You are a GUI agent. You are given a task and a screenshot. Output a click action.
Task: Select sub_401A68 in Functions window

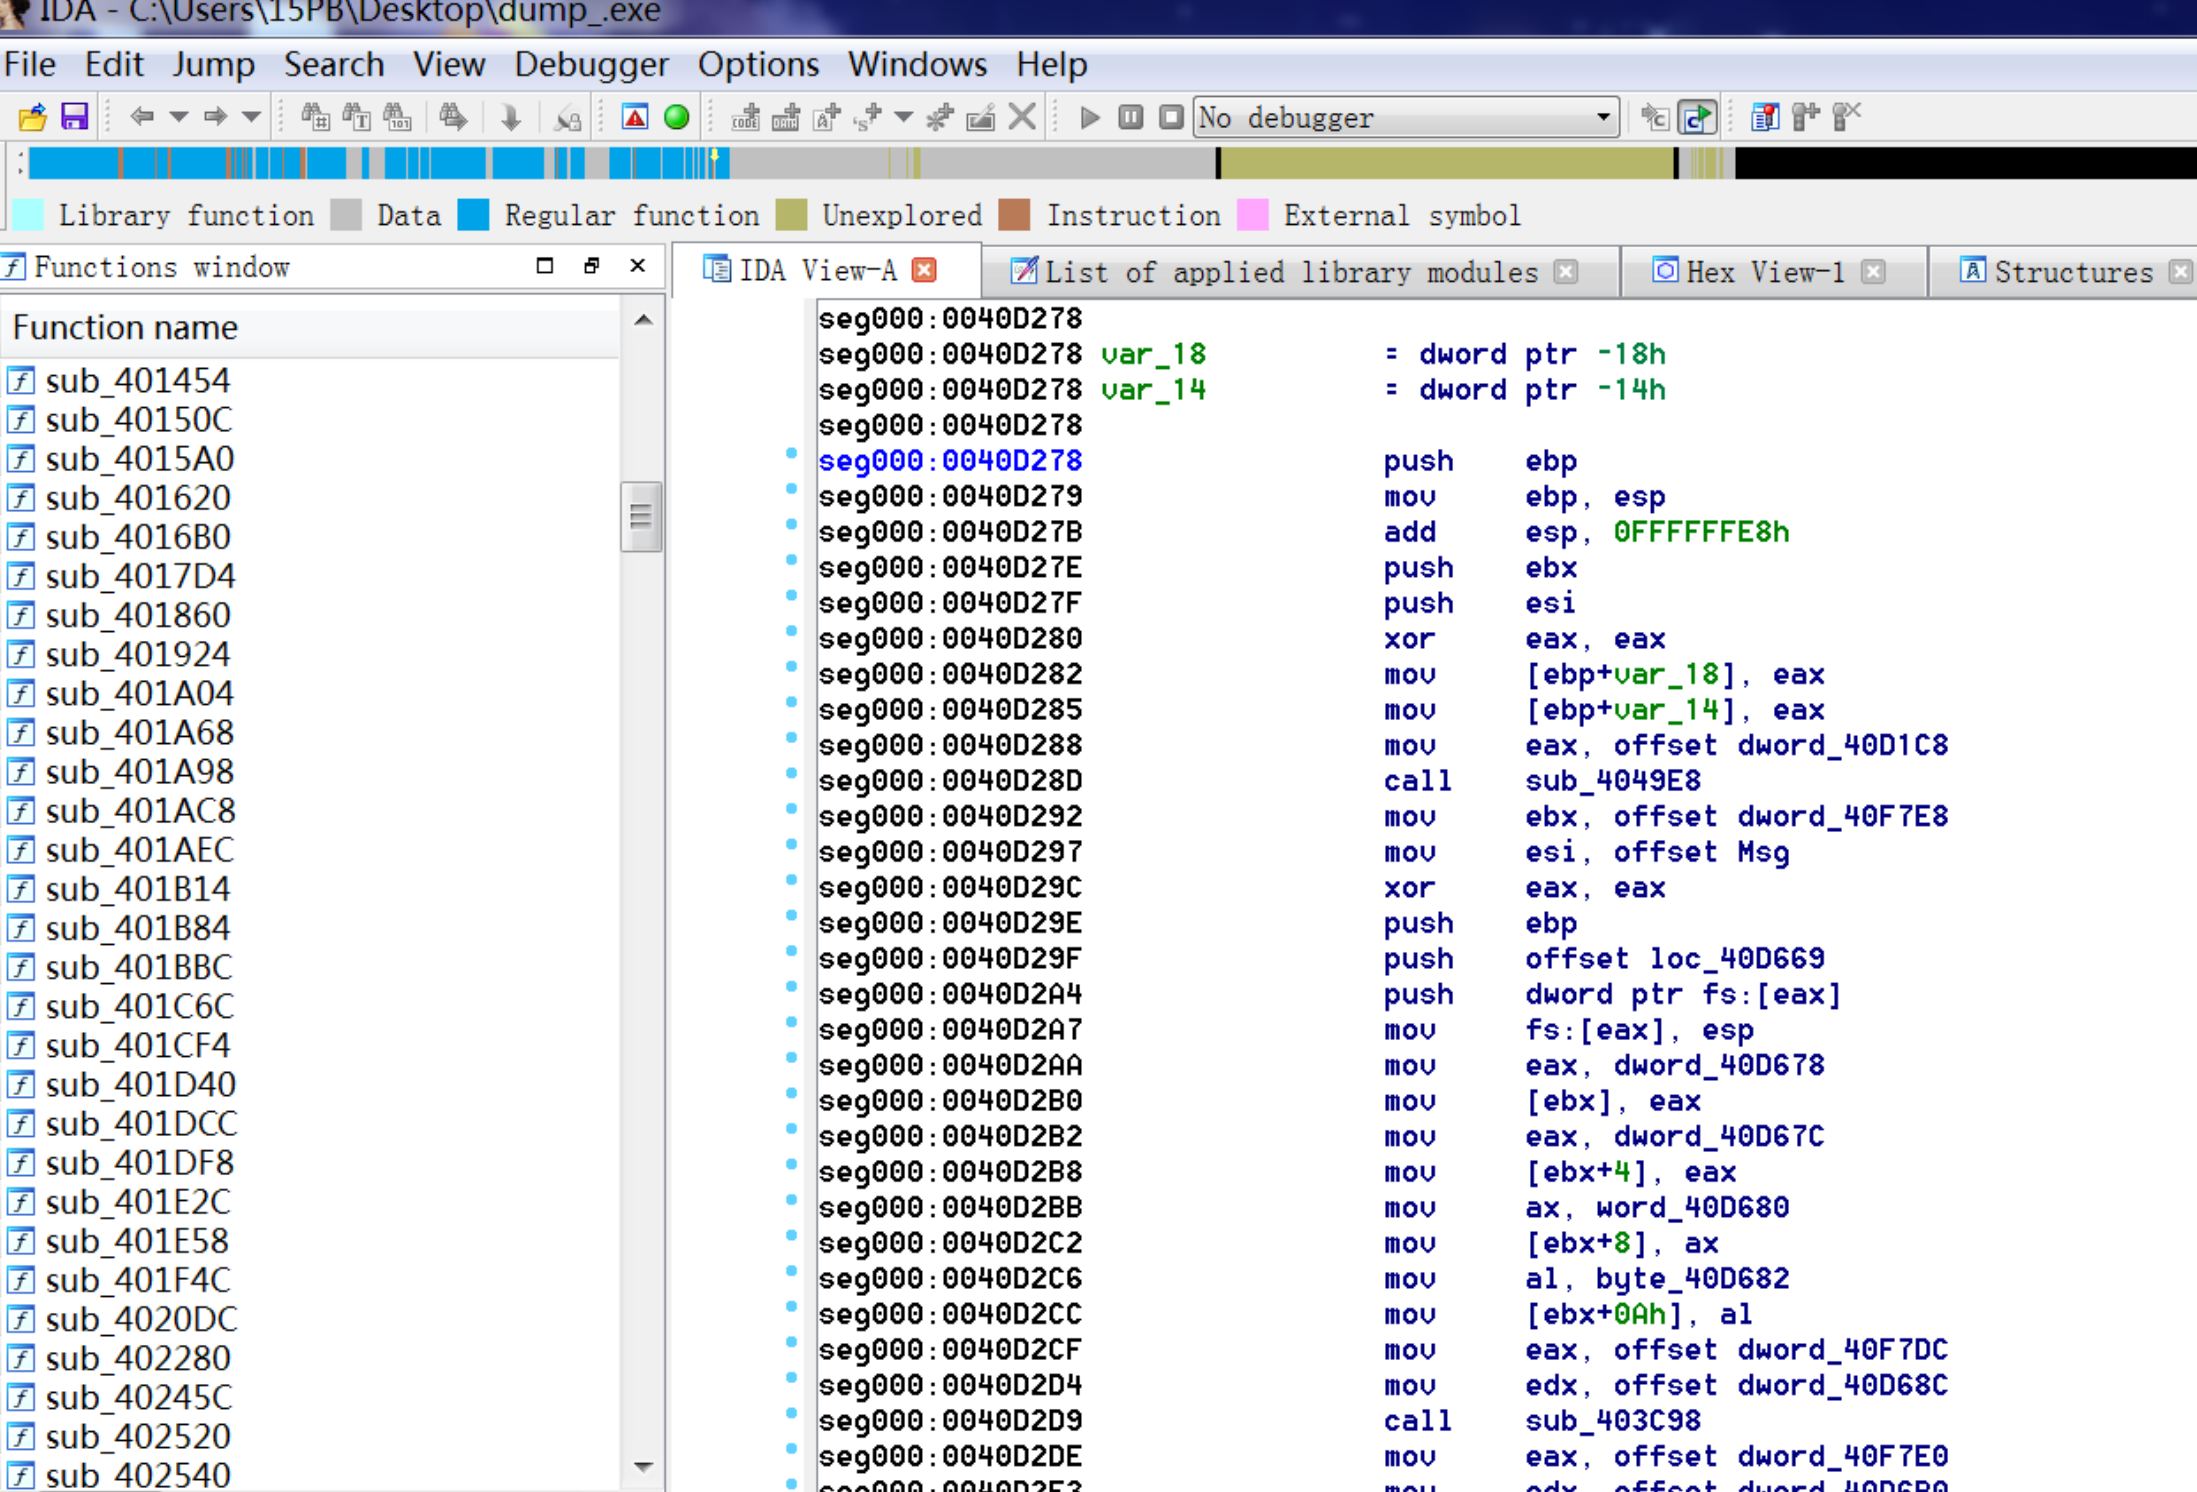click(139, 732)
